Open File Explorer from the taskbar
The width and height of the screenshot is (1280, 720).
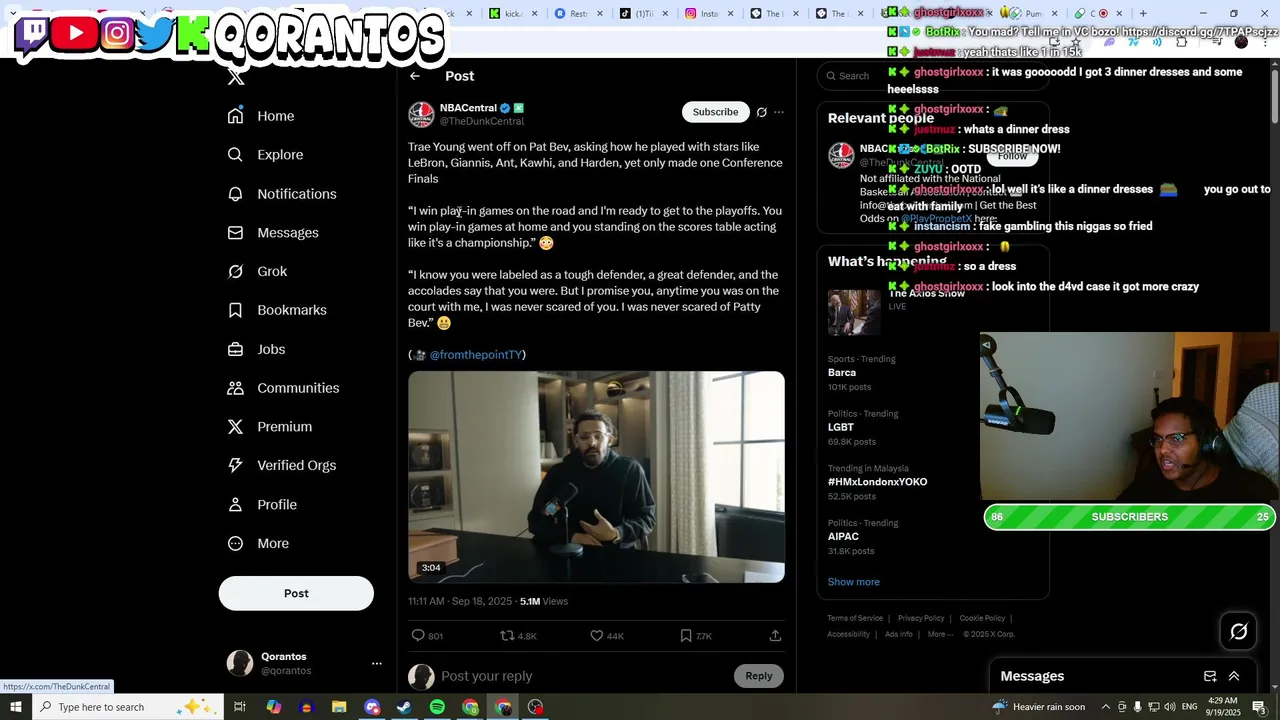tap(339, 707)
